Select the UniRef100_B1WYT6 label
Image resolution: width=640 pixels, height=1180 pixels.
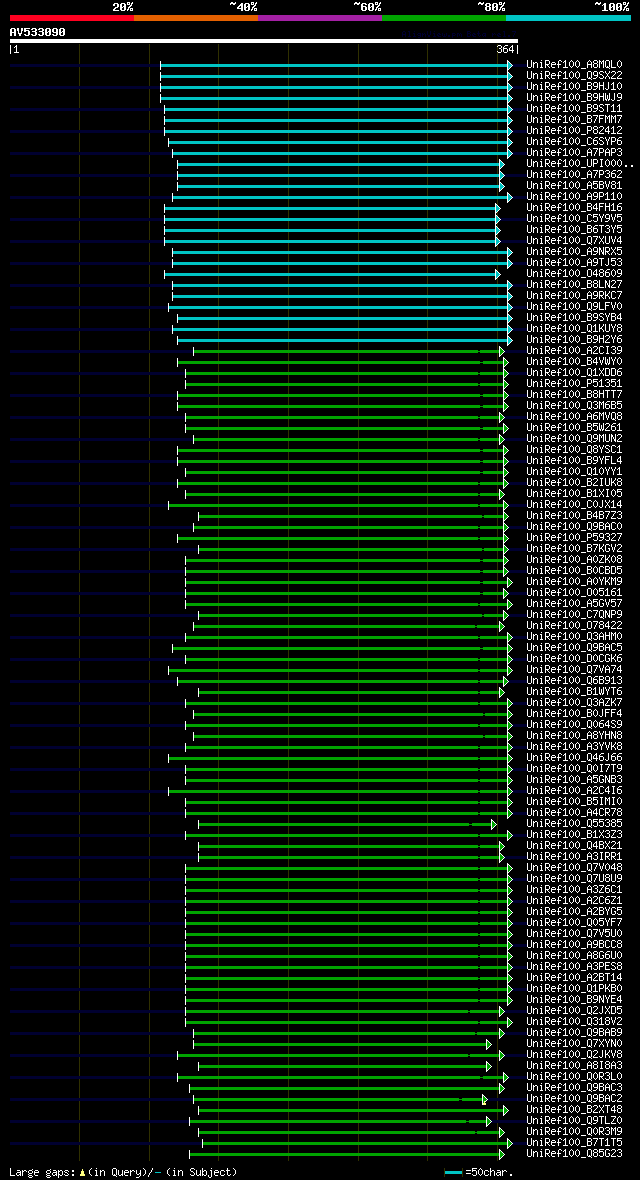click(574, 692)
